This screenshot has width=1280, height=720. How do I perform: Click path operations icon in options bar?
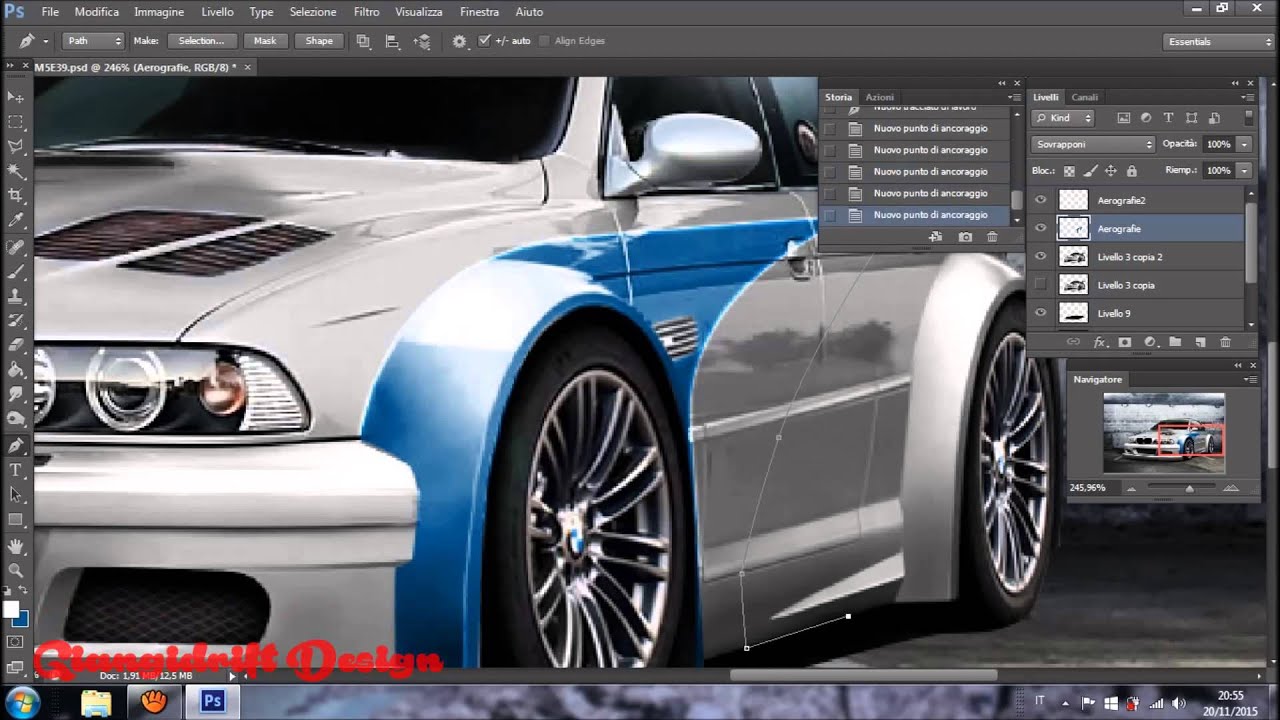tap(363, 41)
